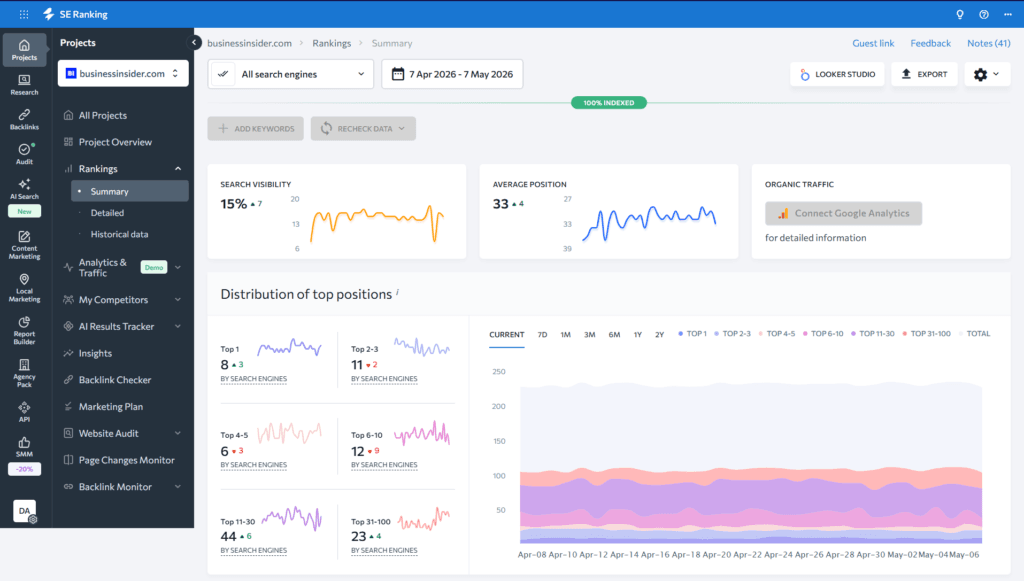Toggle TOTAL series in legend
This screenshot has height=581, width=1024.
coord(974,334)
